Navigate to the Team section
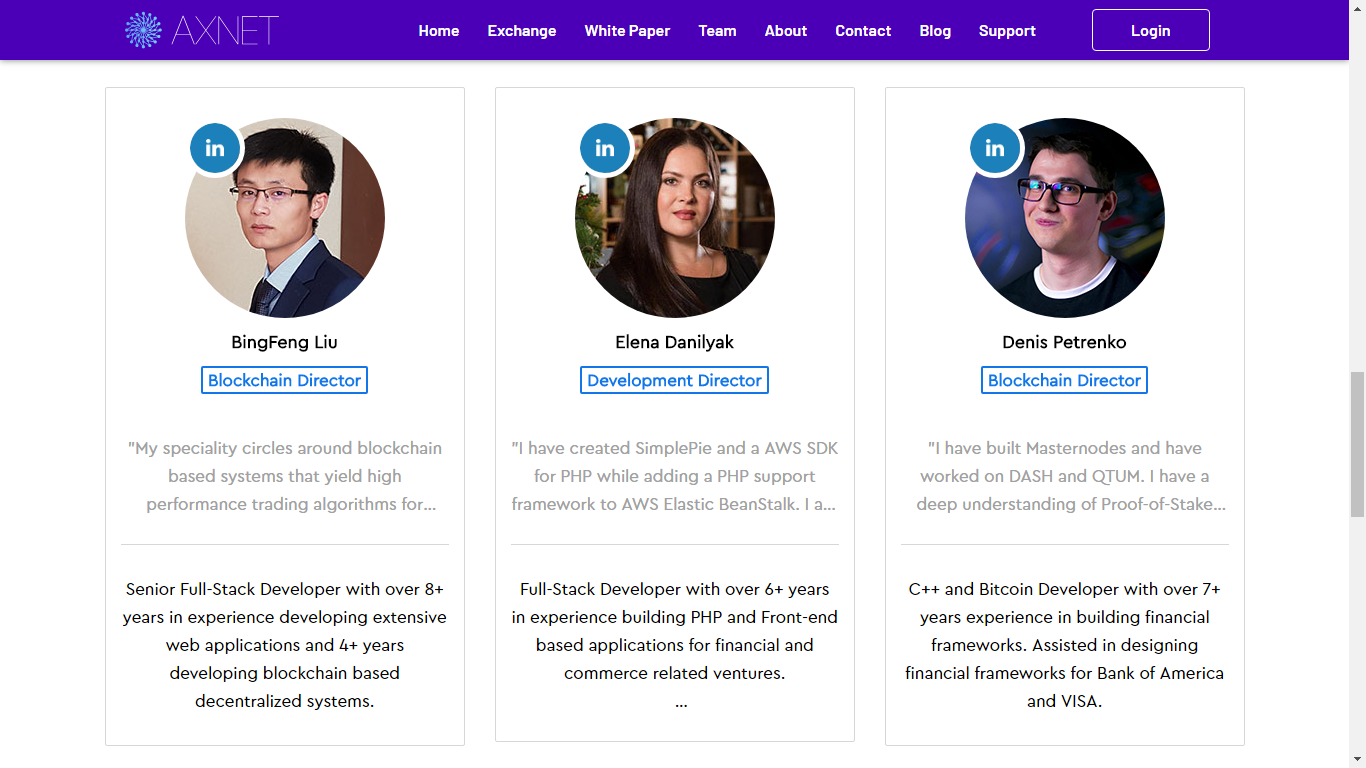 pyautogui.click(x=717, y=31)
